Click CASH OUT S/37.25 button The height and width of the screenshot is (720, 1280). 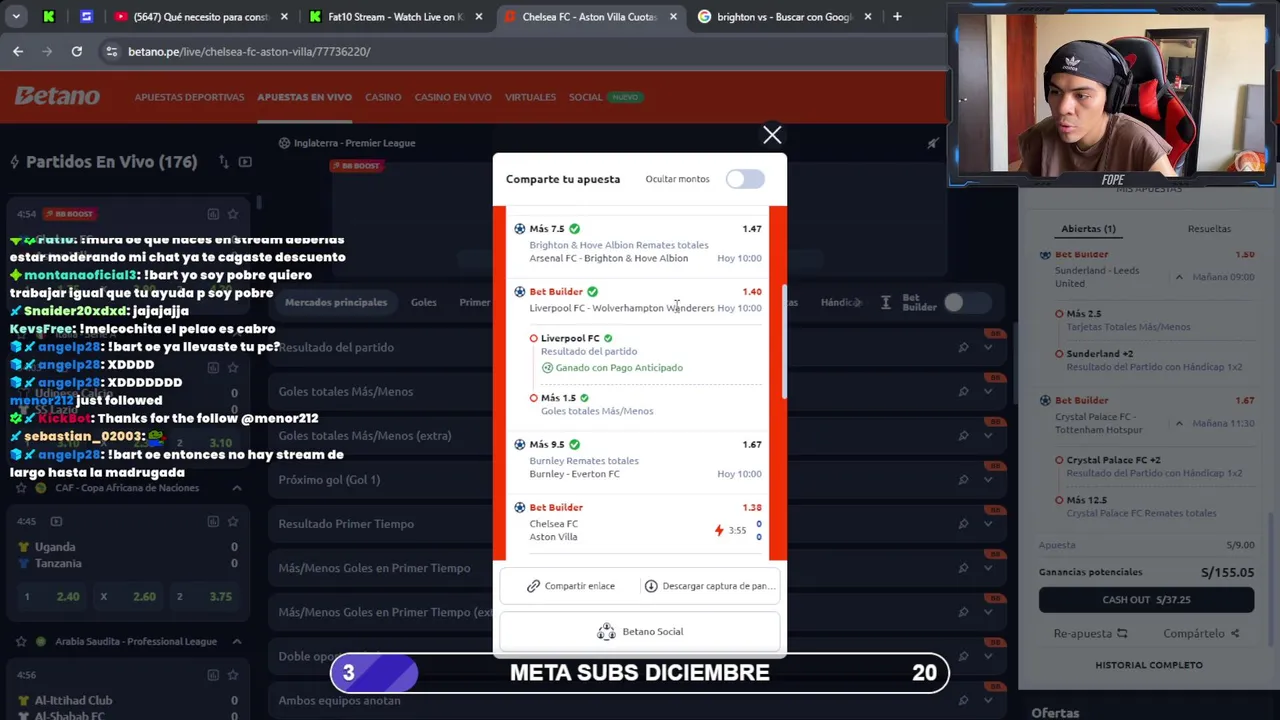(1146, 600)
